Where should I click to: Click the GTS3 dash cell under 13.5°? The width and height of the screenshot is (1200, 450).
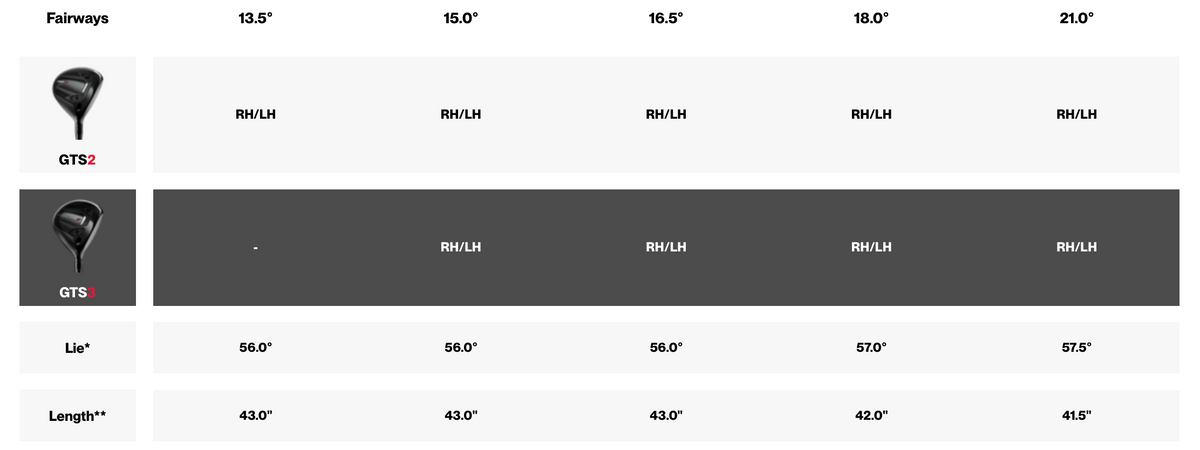pos(256,248)
